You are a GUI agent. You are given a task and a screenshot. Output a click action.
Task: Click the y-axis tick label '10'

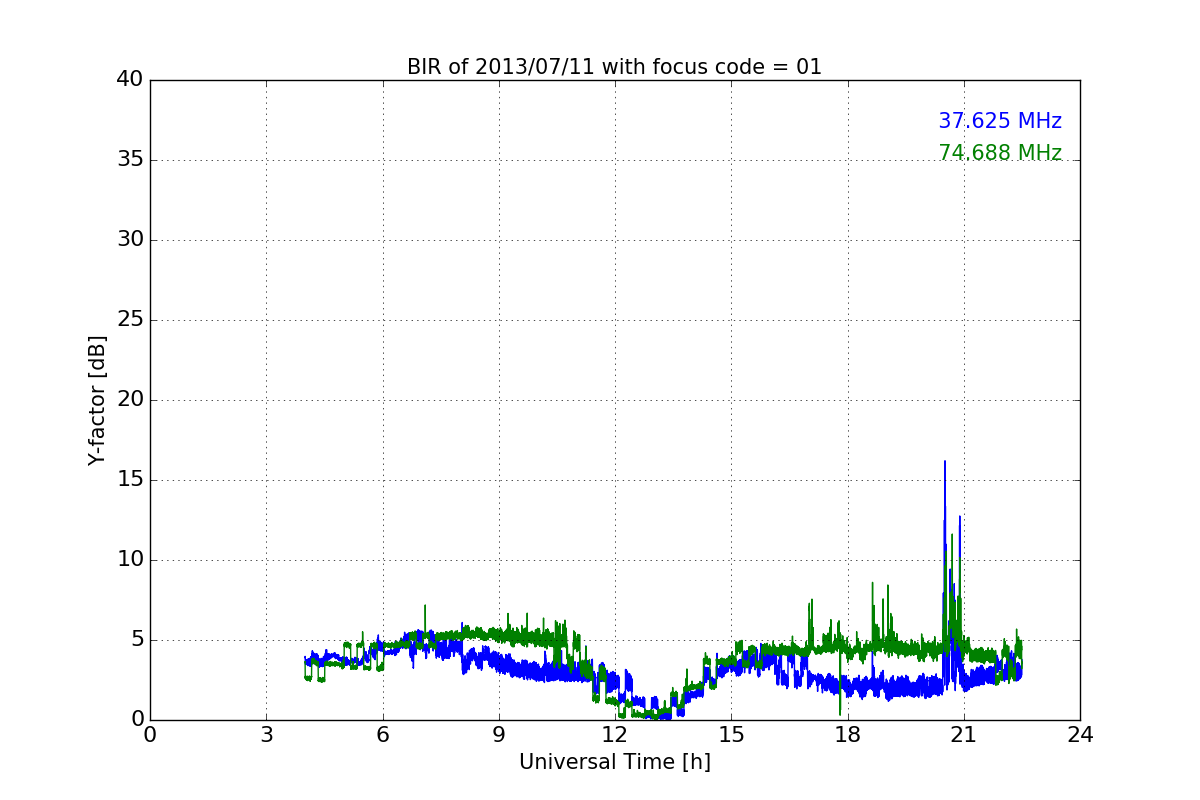[x=129, y=560]
